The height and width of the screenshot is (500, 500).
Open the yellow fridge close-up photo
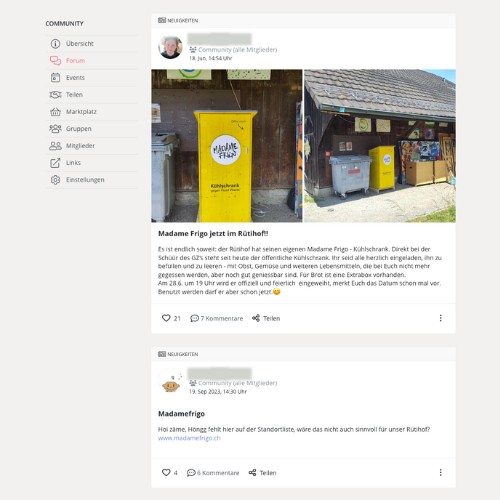pyautogui.click(x=227, y=146)
